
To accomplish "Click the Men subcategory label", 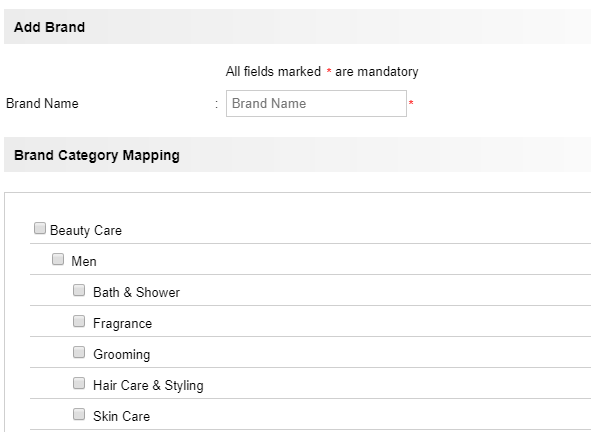I will coord(84,261).
